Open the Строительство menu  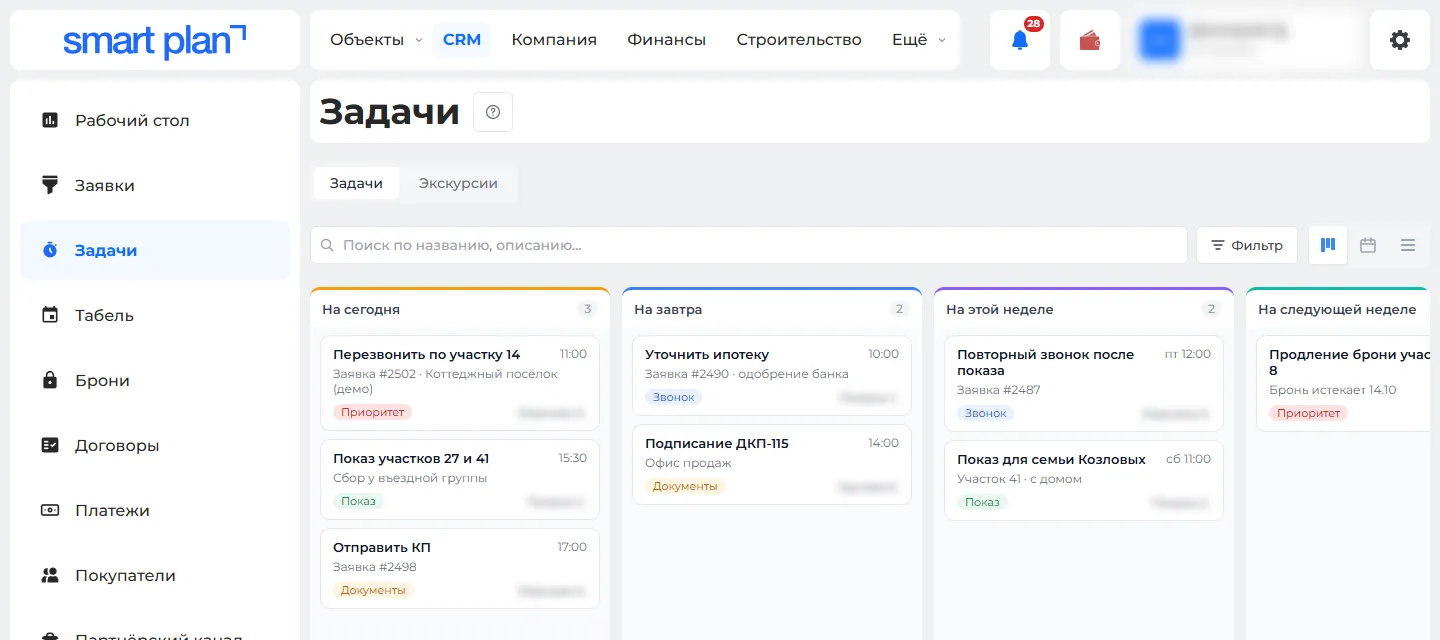(x=799, y=40)
